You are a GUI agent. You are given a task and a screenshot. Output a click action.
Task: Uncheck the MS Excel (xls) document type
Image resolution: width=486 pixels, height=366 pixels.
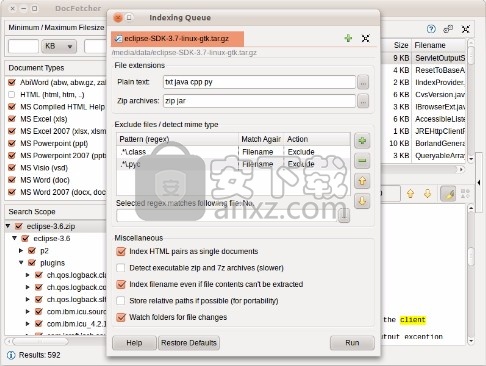(12, 119)
